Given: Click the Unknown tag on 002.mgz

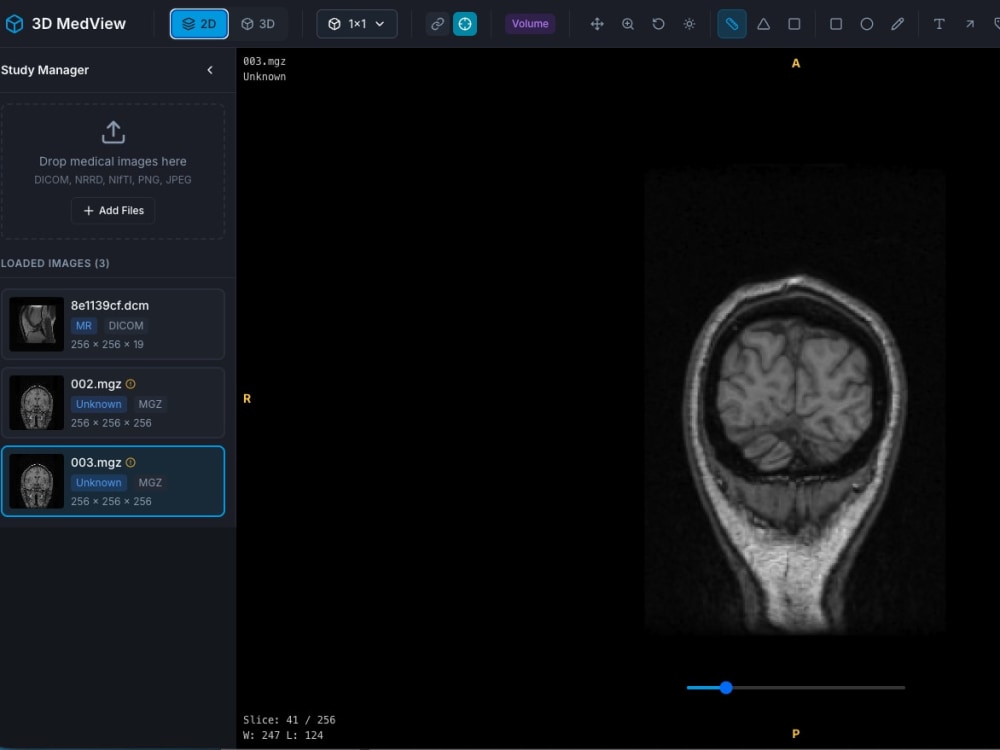Looking at the screenshot, I should [98, 404].
